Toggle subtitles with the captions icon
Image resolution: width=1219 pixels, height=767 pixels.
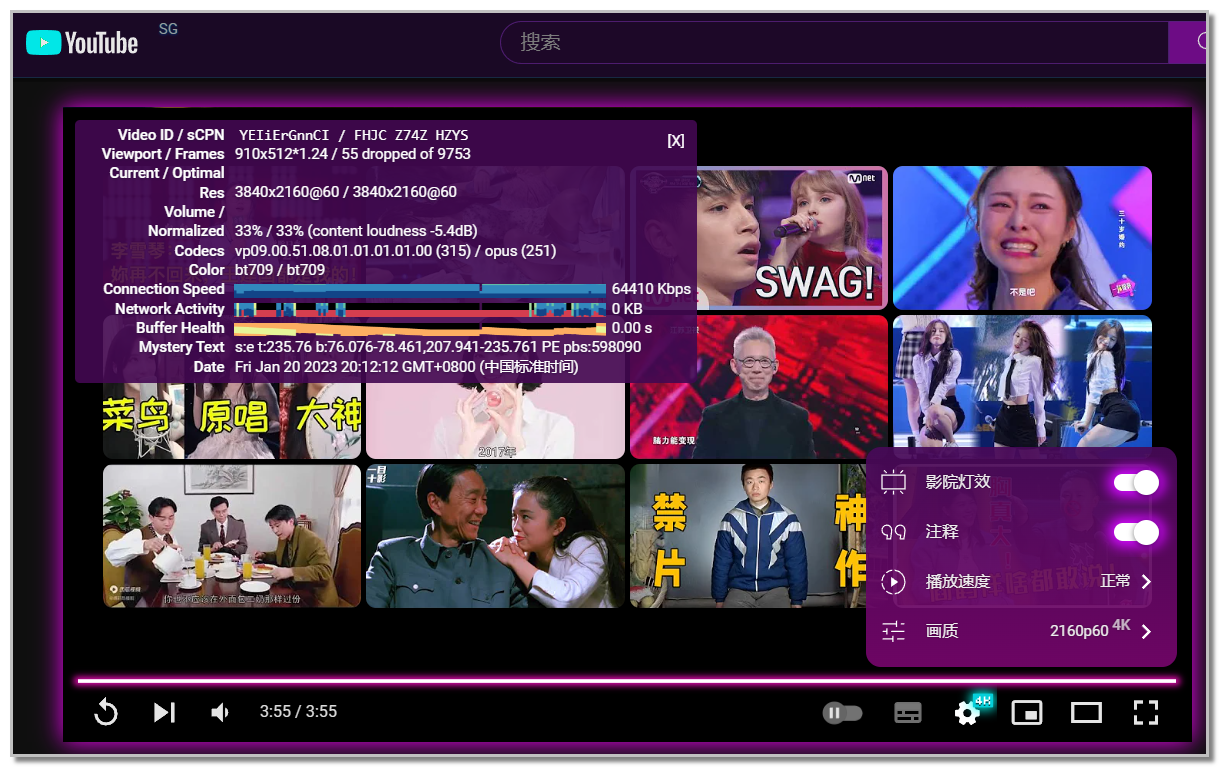pyautogui.click(x=907, y=713)
